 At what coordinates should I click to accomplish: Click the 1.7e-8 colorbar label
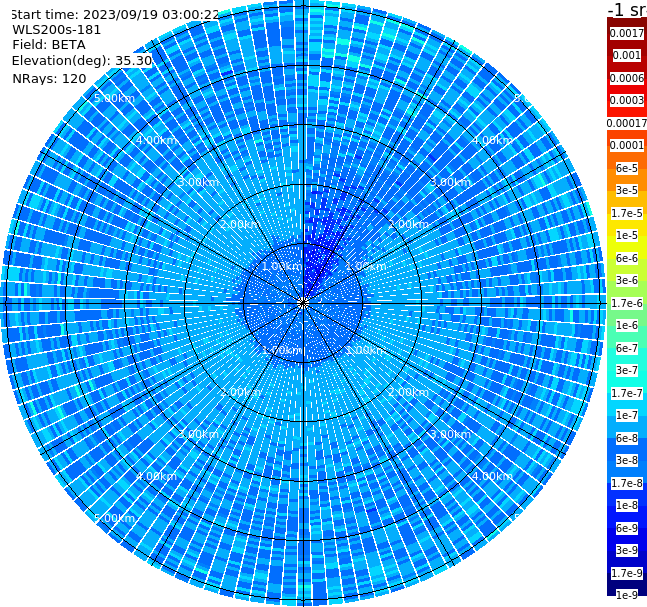627,483
